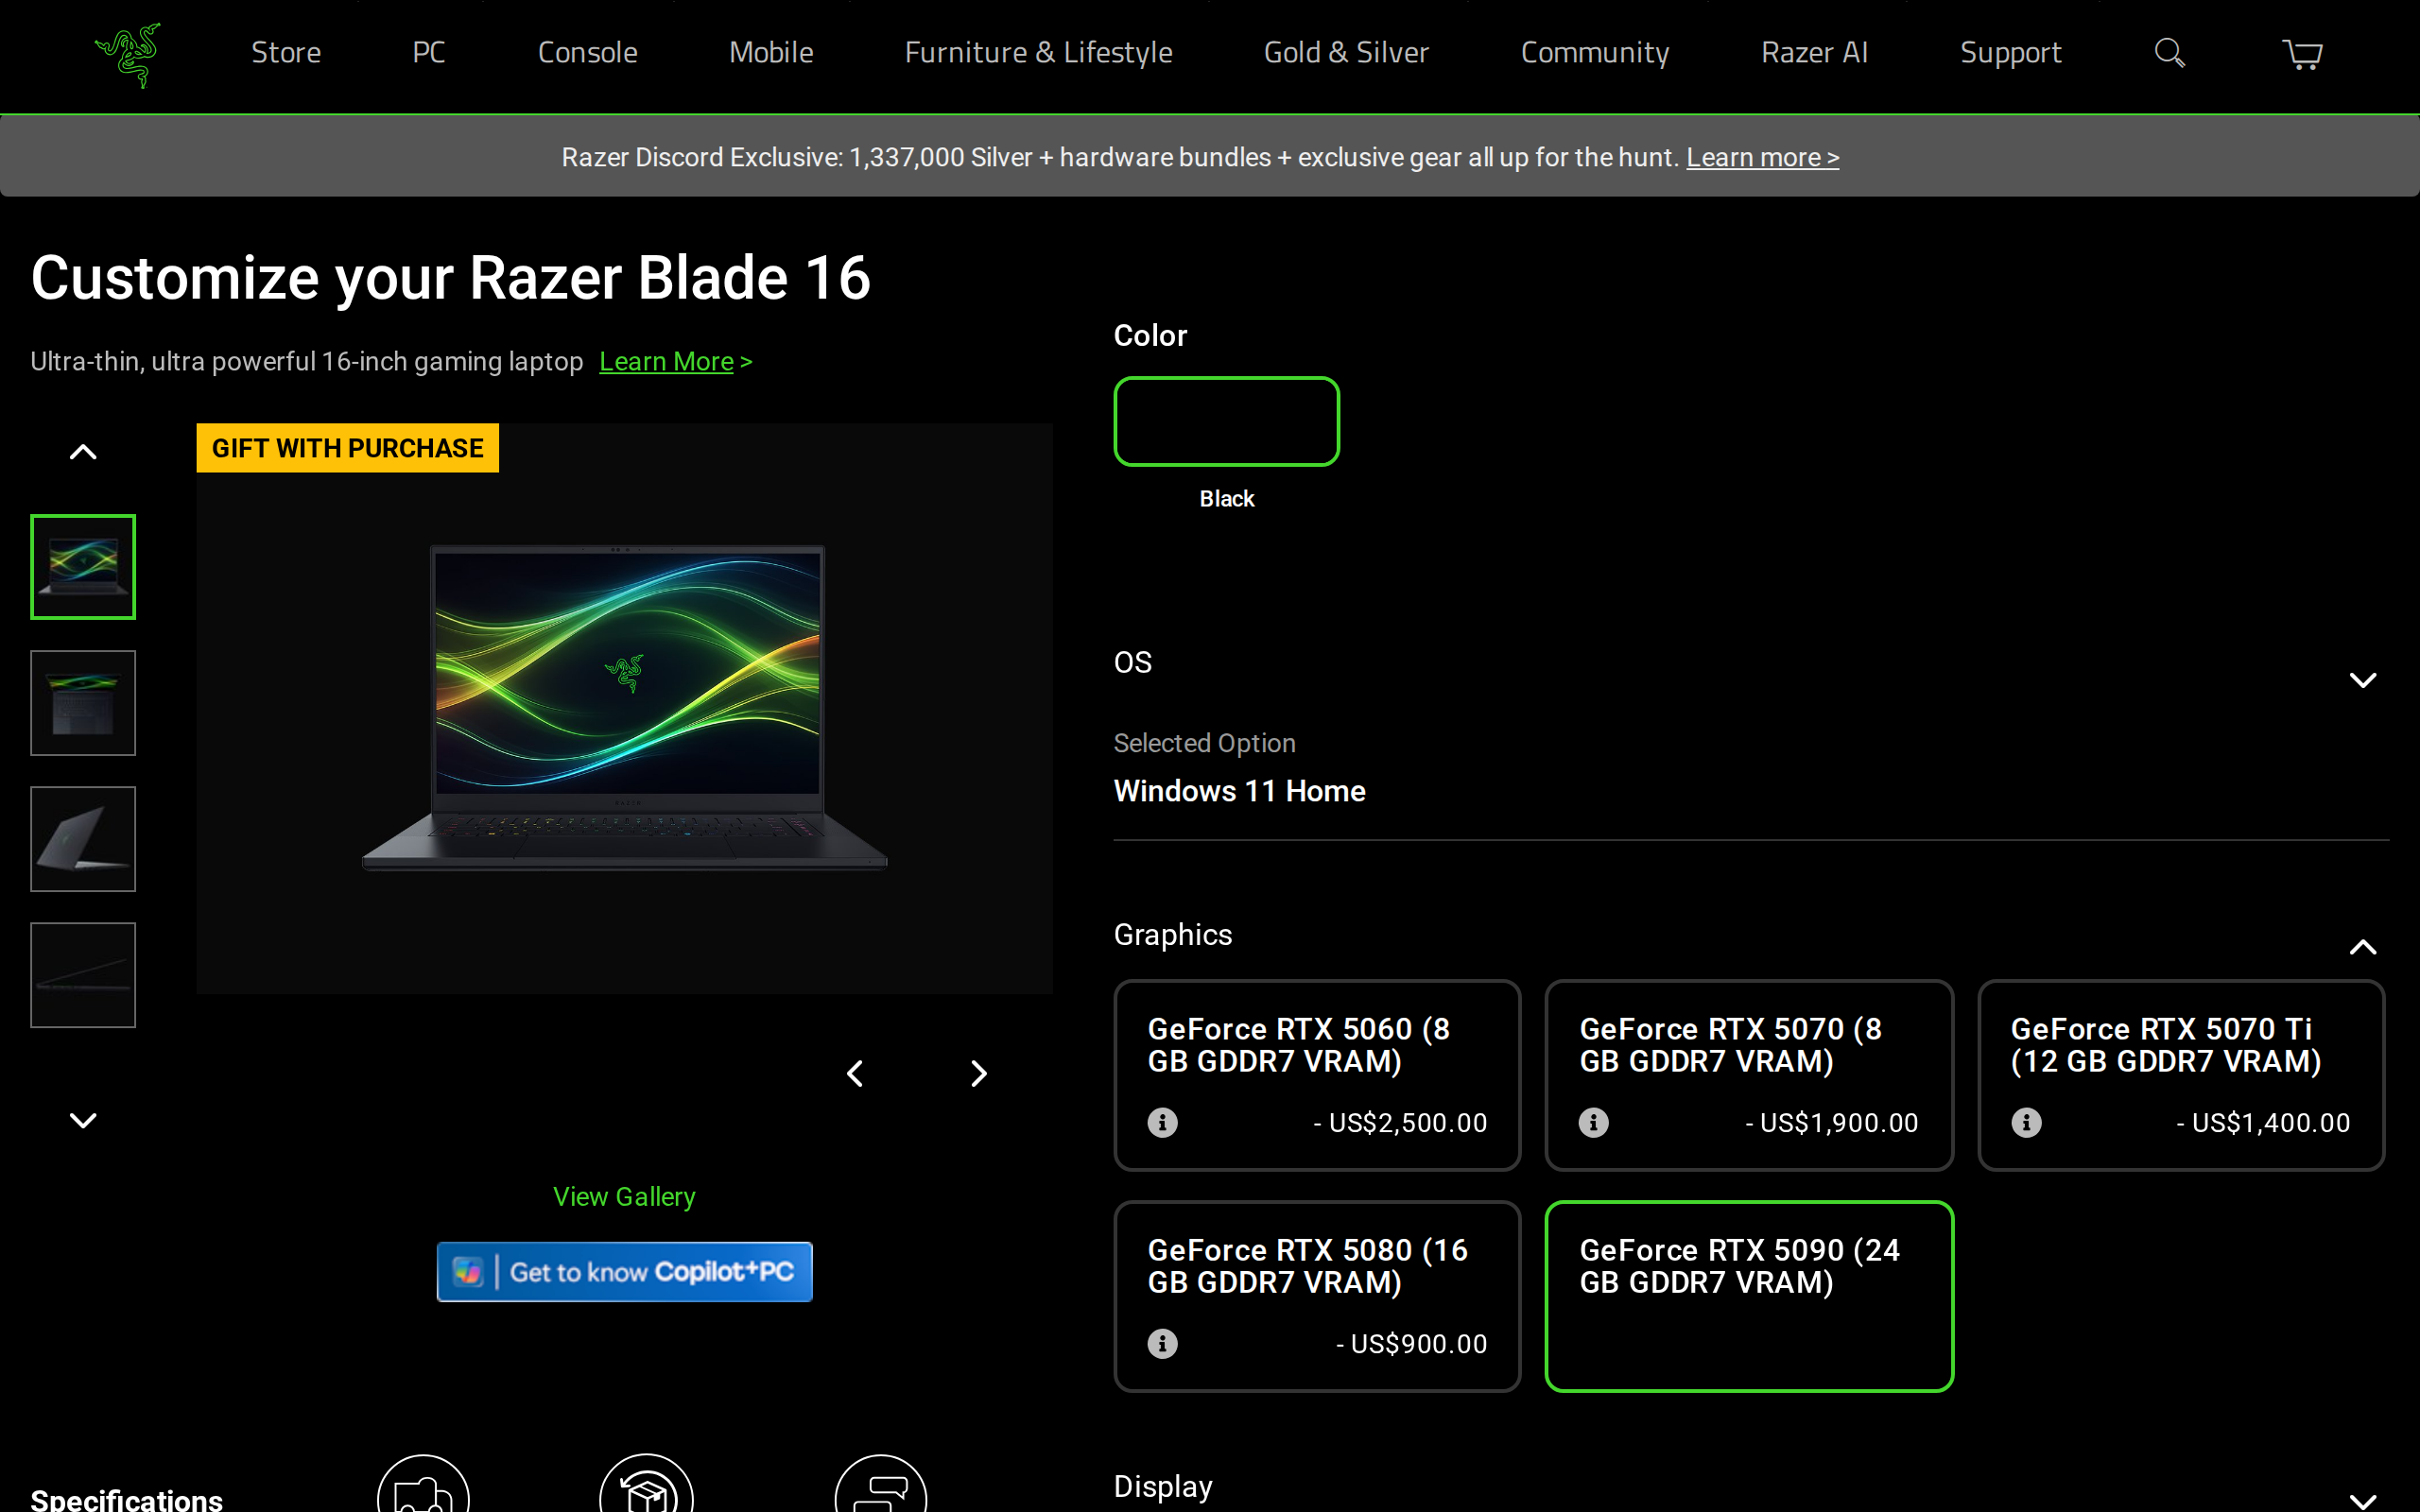Select first thumbnail with front laptop view
This screenshot has width=2420, height=1512.
coord(83,566)
